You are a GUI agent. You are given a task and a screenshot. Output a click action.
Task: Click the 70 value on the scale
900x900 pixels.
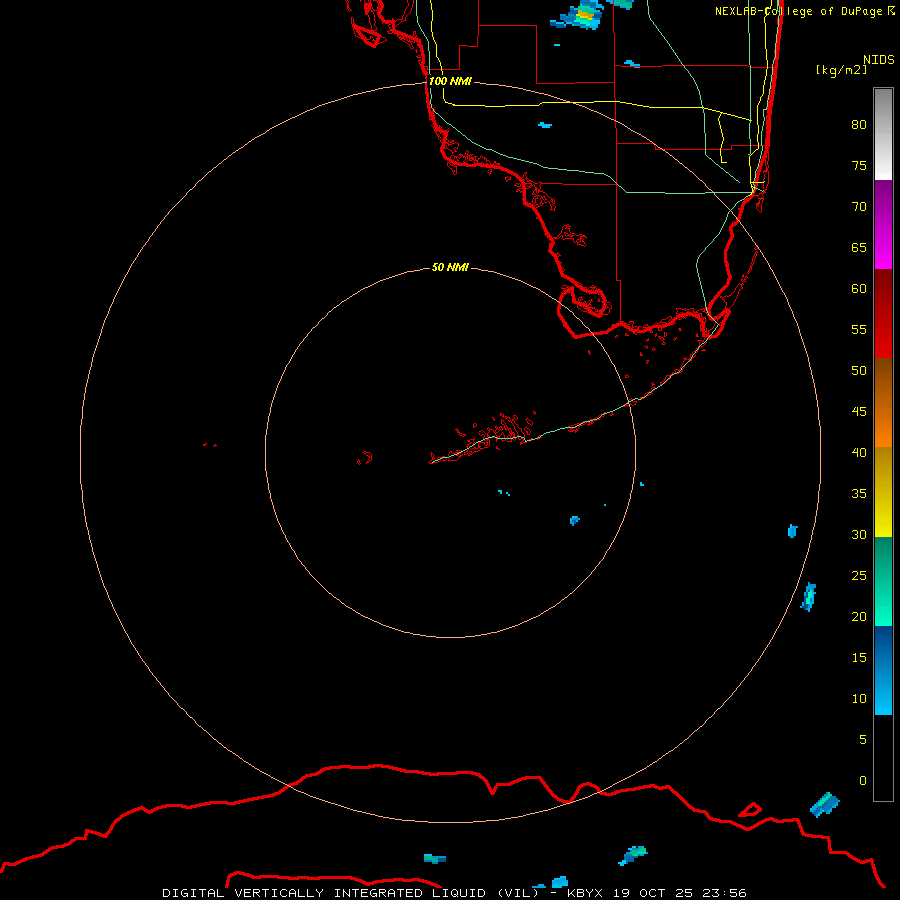(859, 207)
